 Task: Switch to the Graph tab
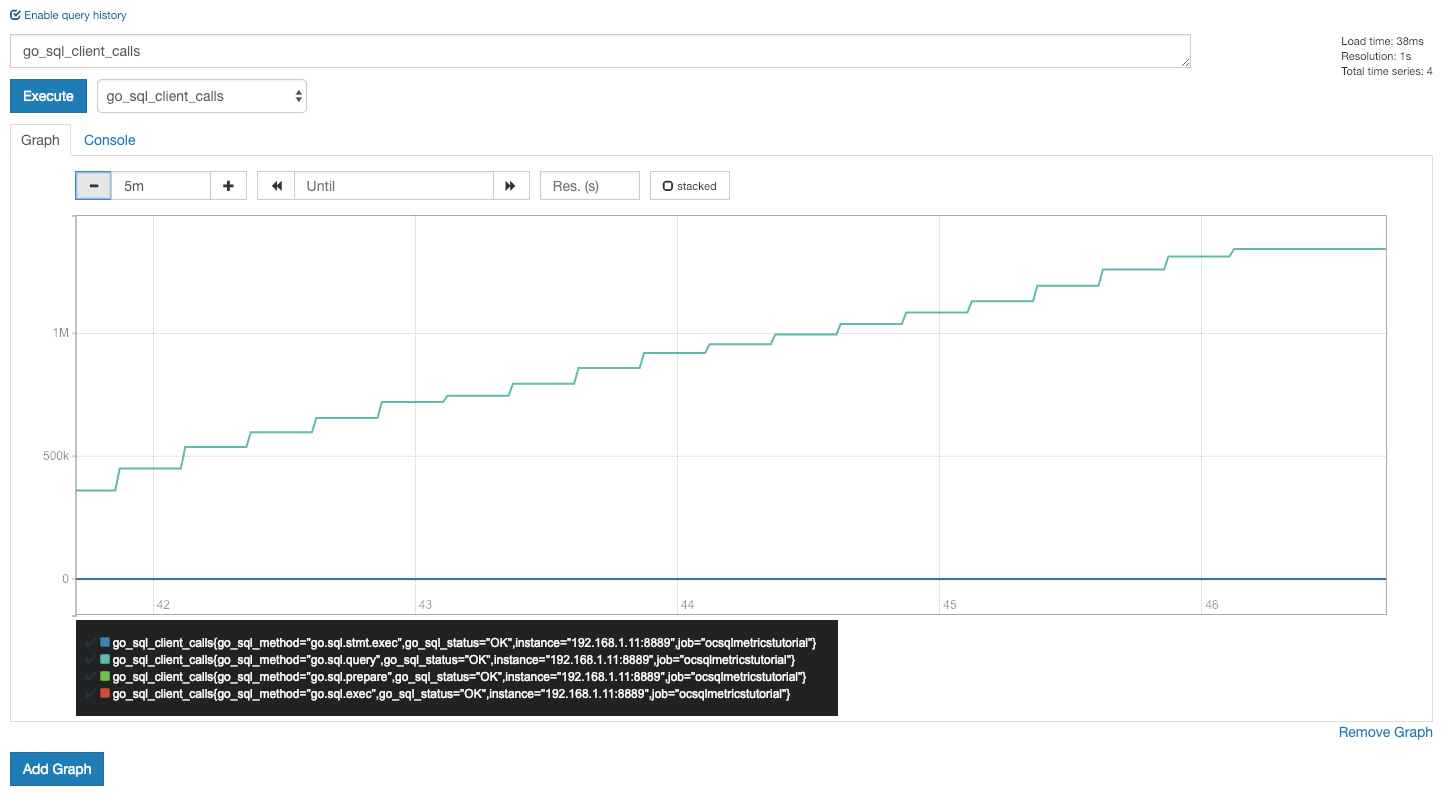[40, 140]
